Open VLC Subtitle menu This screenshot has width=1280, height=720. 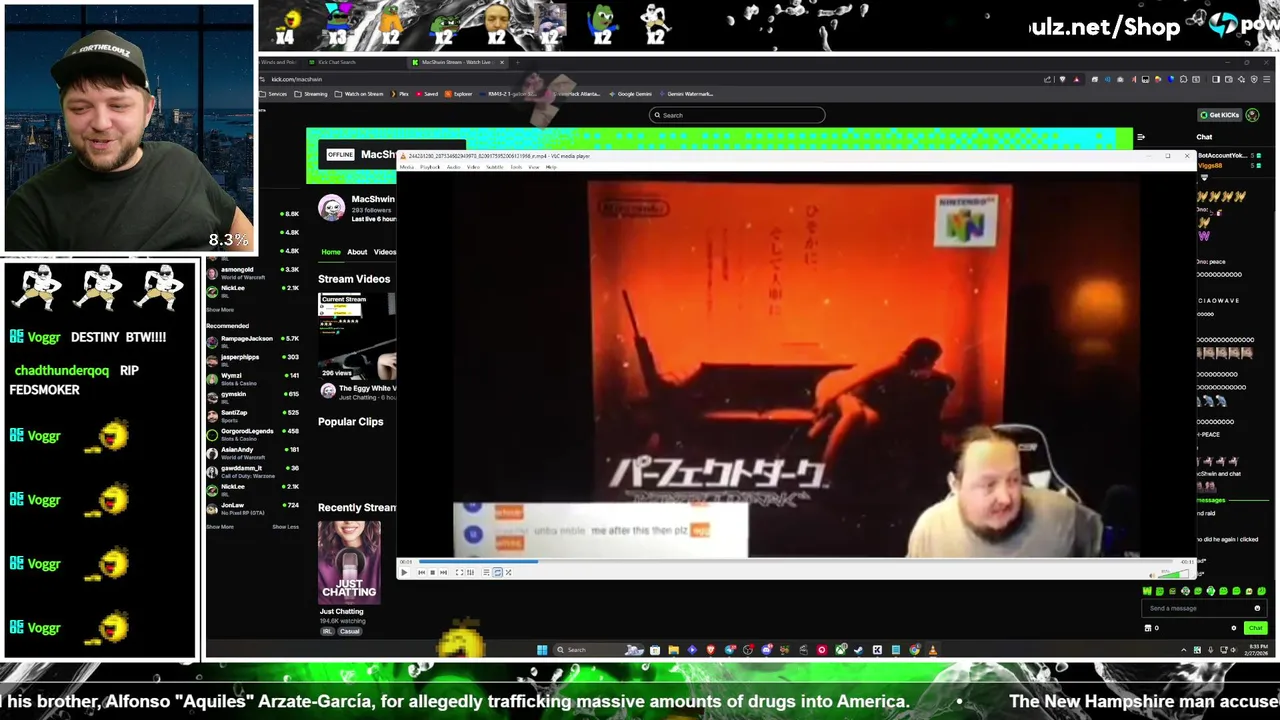point(495,167)
